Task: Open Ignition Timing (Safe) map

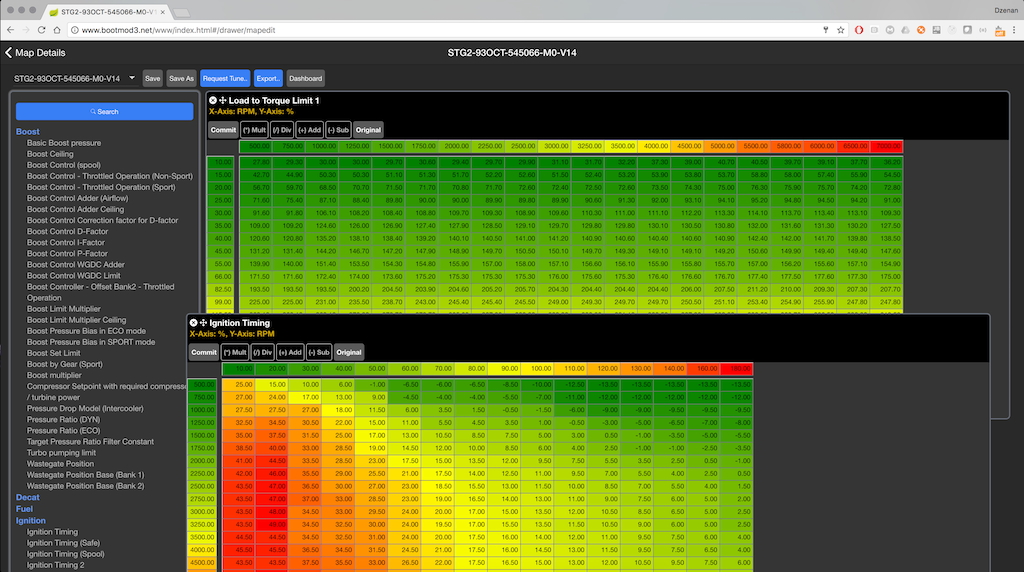Action: (63, 543)
